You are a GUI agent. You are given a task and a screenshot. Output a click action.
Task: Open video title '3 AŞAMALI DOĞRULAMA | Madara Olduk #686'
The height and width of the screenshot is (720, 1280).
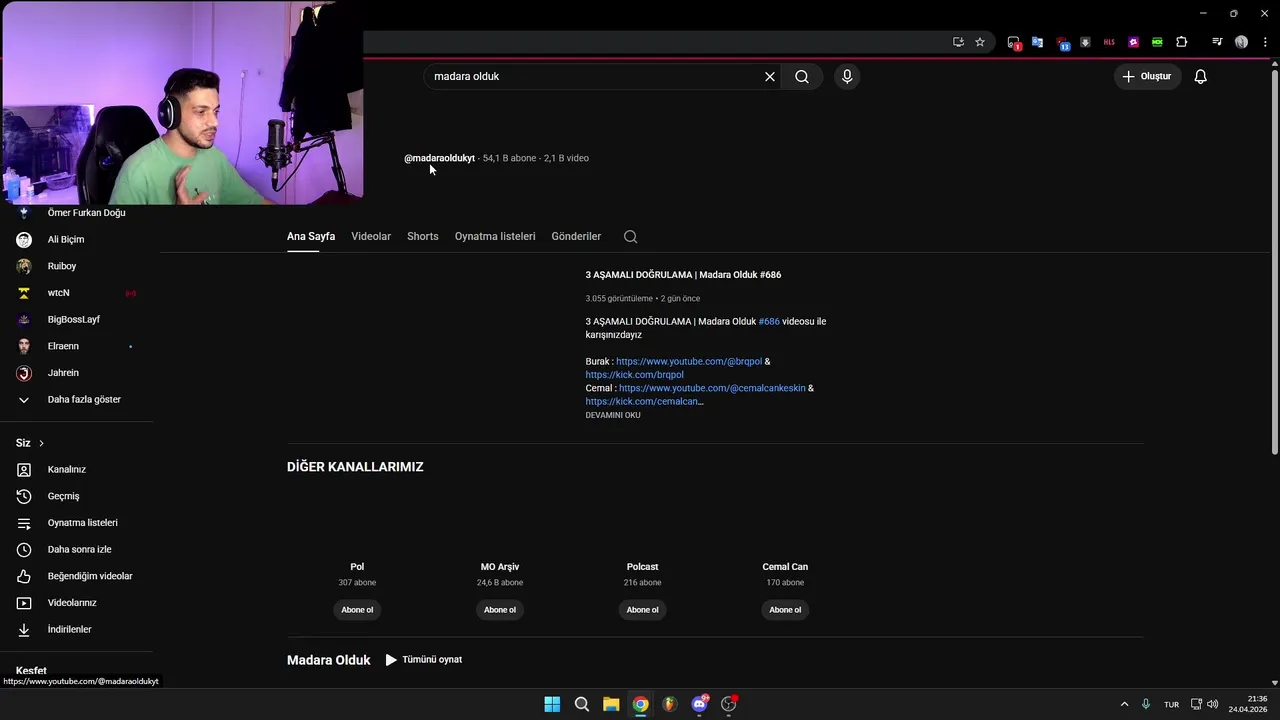point(683,275)
